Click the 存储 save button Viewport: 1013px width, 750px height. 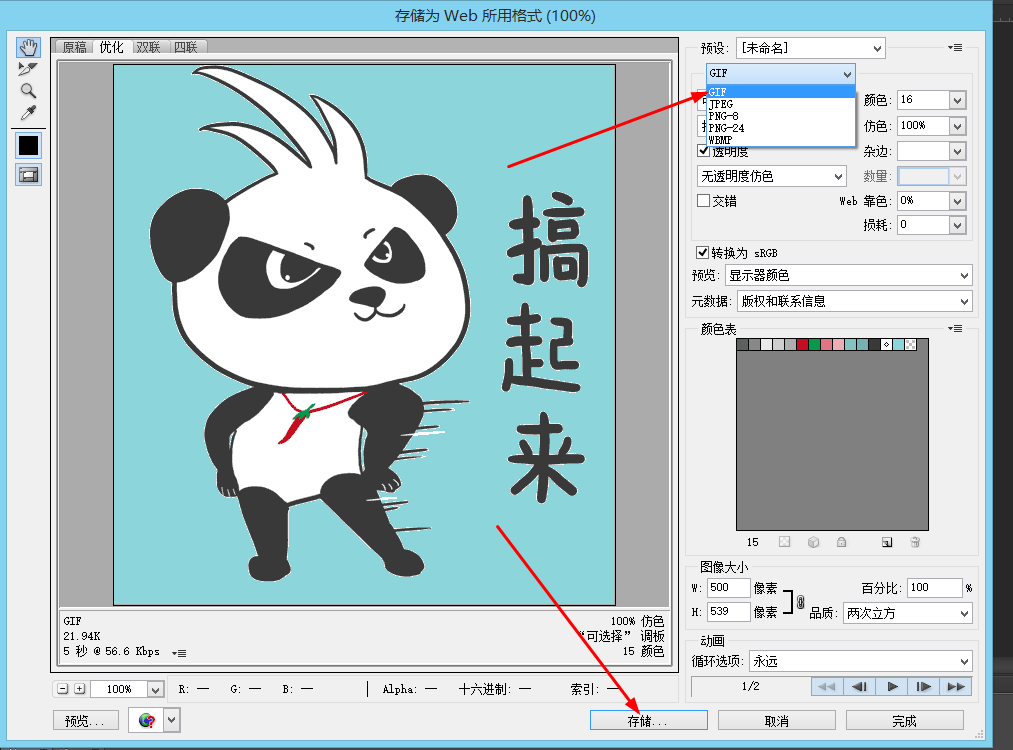648,719
